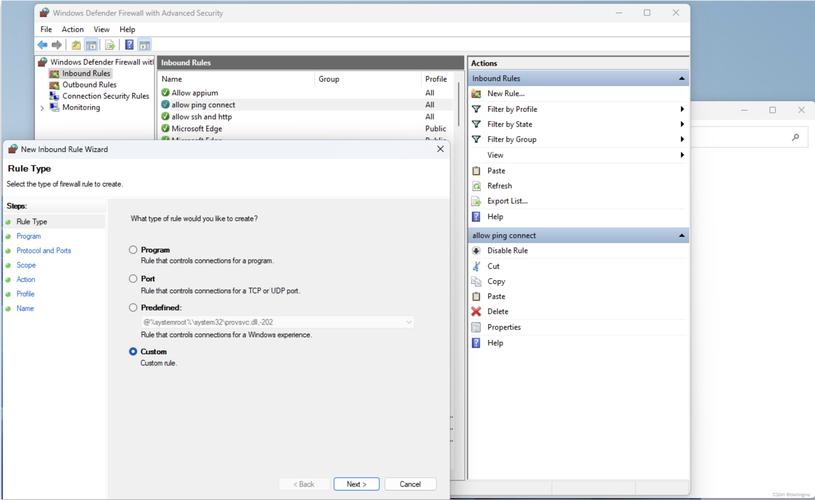Viewport: 815px width, 500px height.
Task: Go to the Profile wizard step
Action: click(25, 294)
